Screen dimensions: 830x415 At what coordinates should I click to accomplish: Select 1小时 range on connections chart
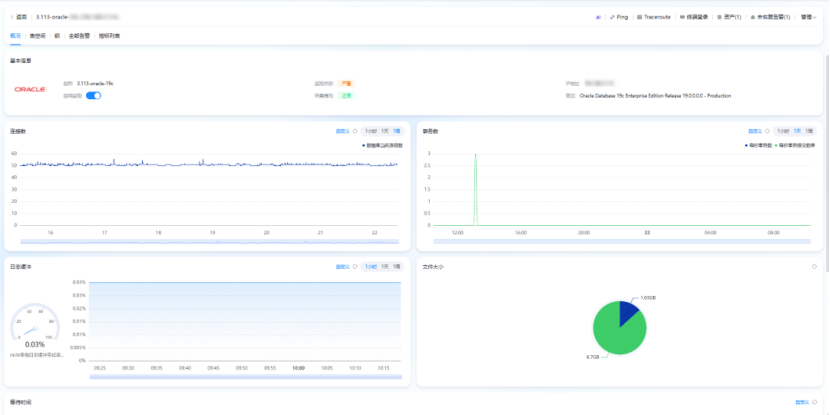[x=370, y=131]
